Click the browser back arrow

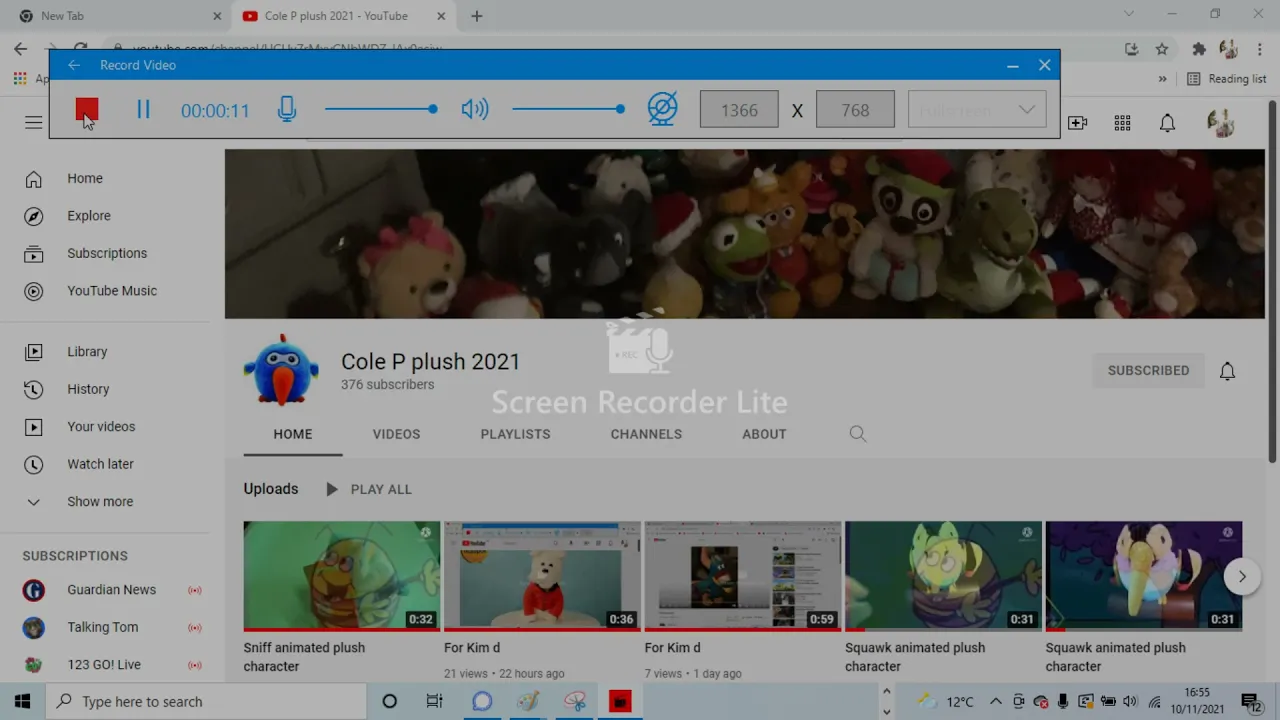tap(21, 49)
